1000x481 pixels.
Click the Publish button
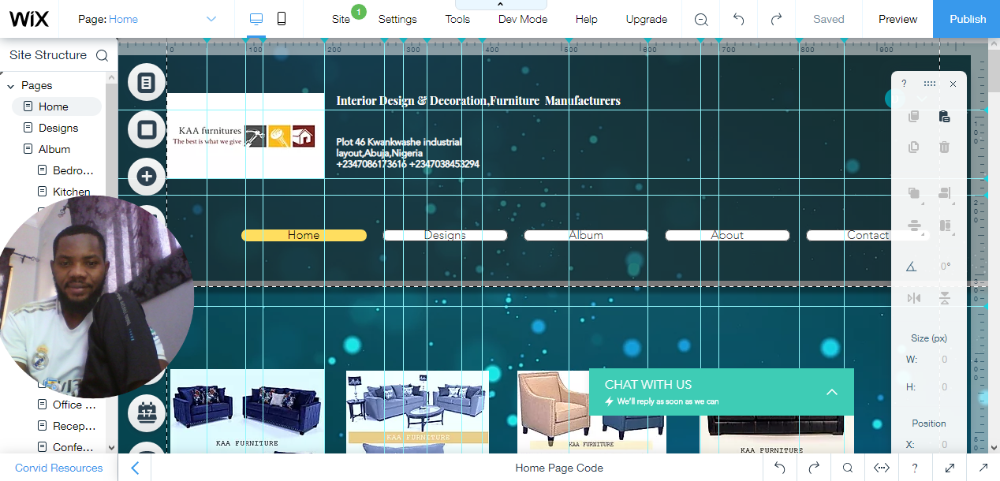point(967,19)
